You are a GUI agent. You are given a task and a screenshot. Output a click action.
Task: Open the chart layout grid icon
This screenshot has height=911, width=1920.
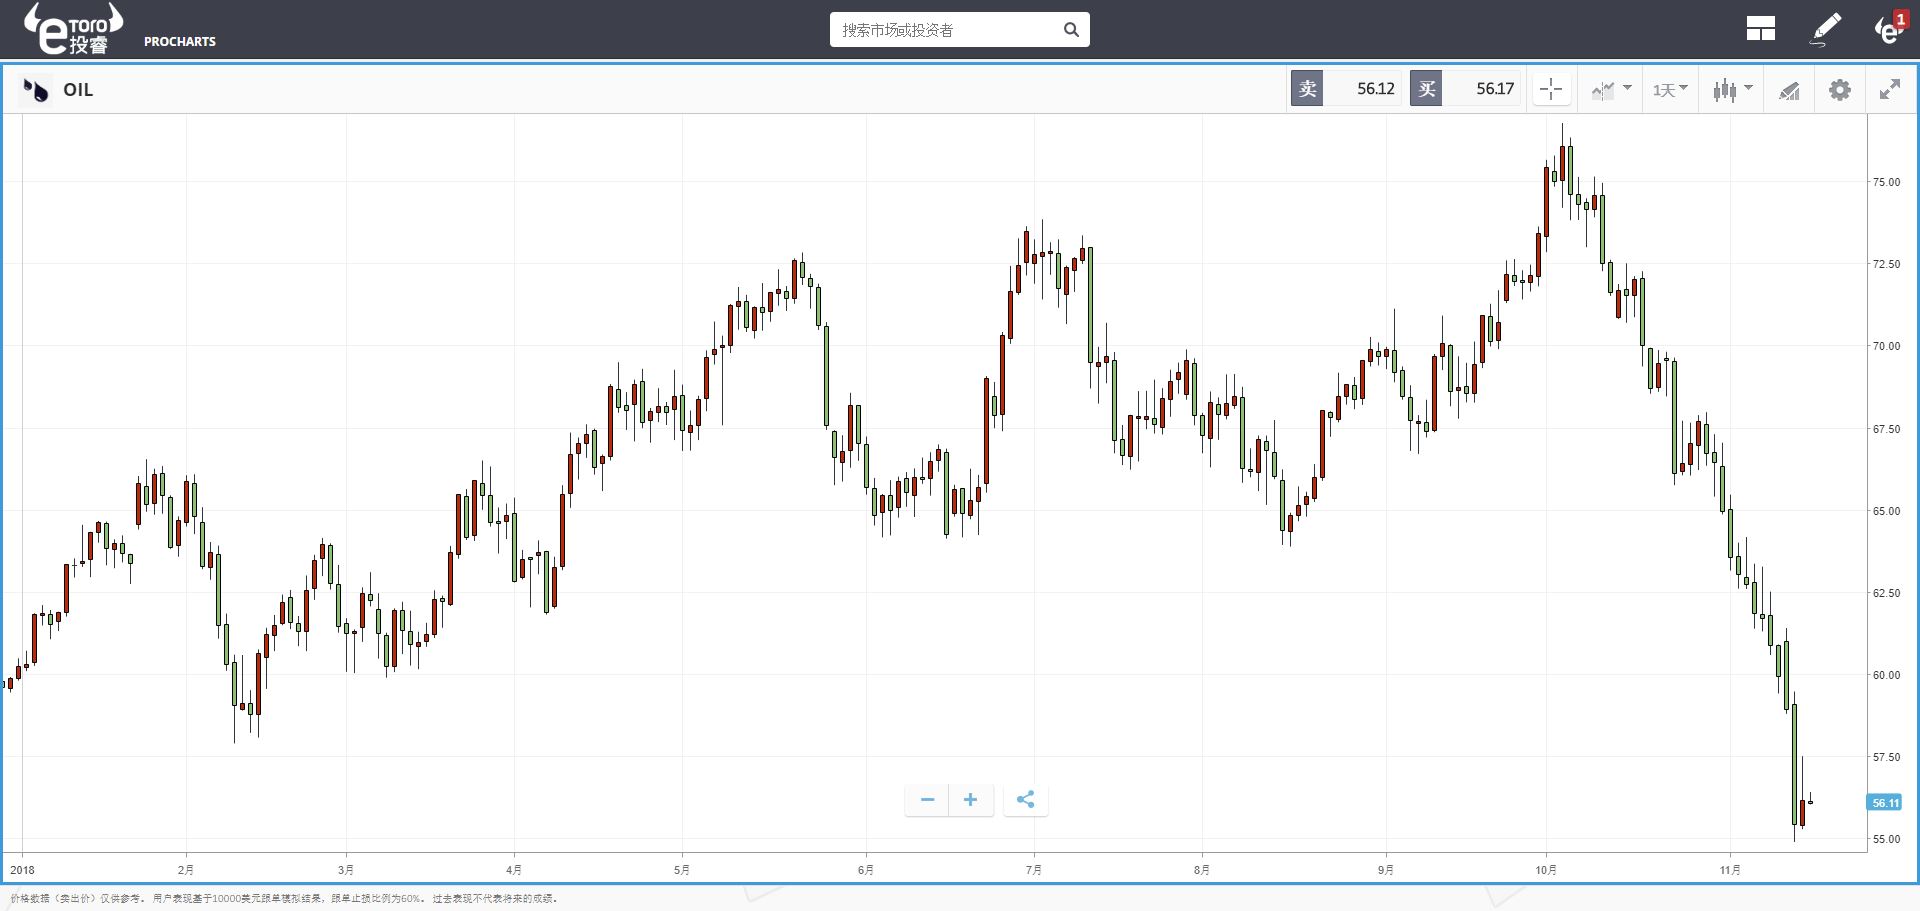pyautogui.click(x=1760, y=29)
